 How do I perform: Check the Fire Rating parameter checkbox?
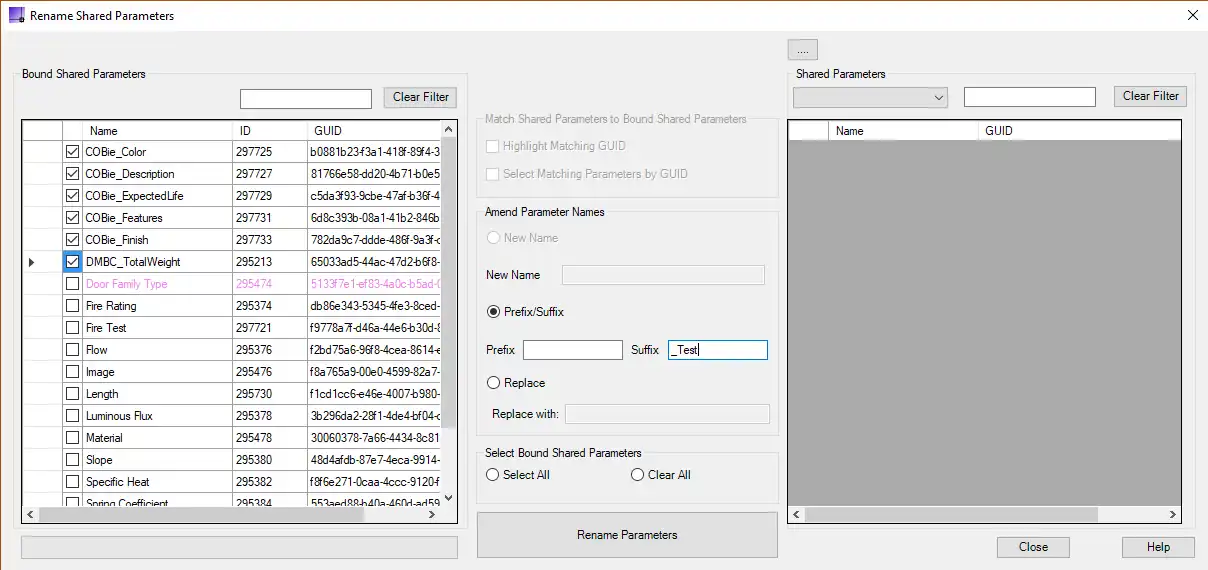click(72, 306)
